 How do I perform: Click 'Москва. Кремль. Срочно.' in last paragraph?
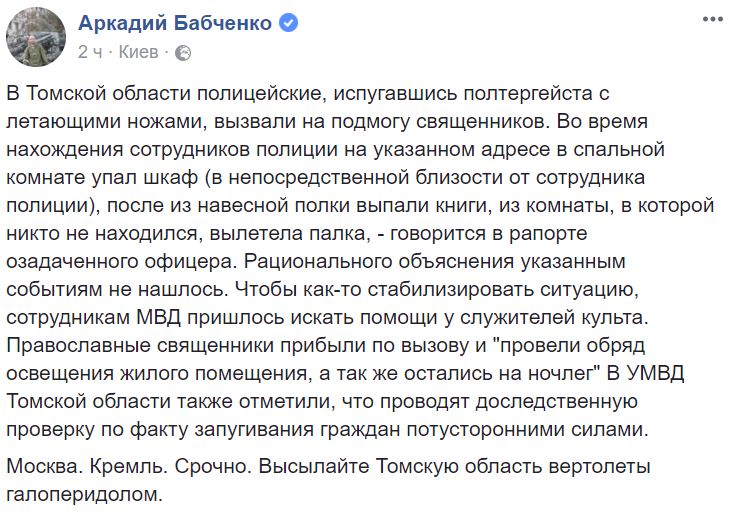129,466
